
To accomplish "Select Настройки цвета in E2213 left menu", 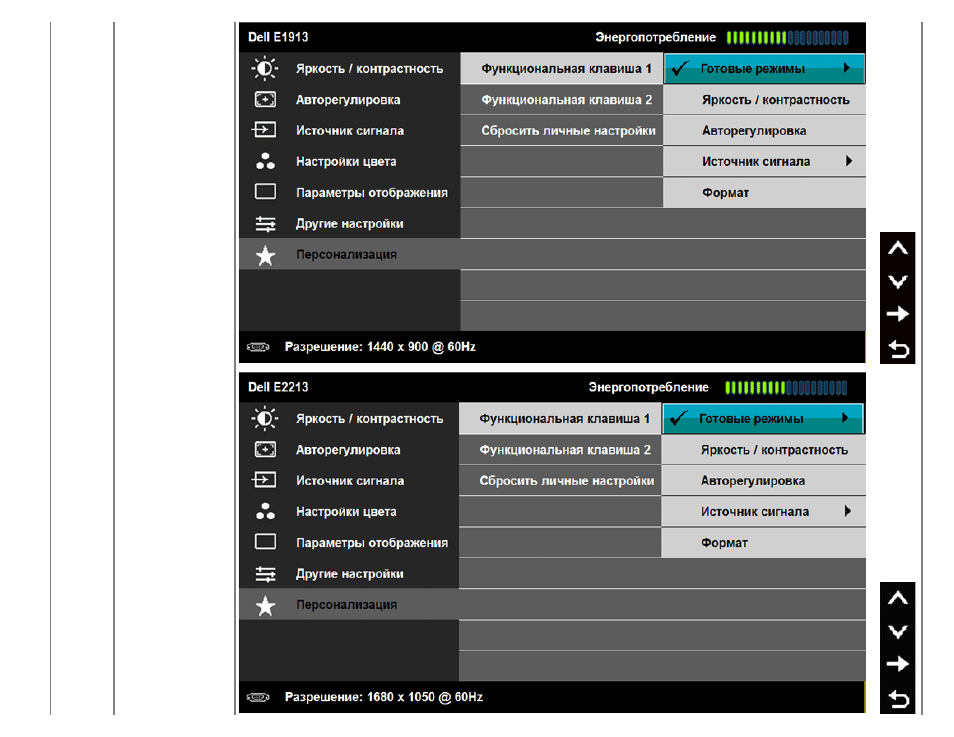I will point(349,511).
